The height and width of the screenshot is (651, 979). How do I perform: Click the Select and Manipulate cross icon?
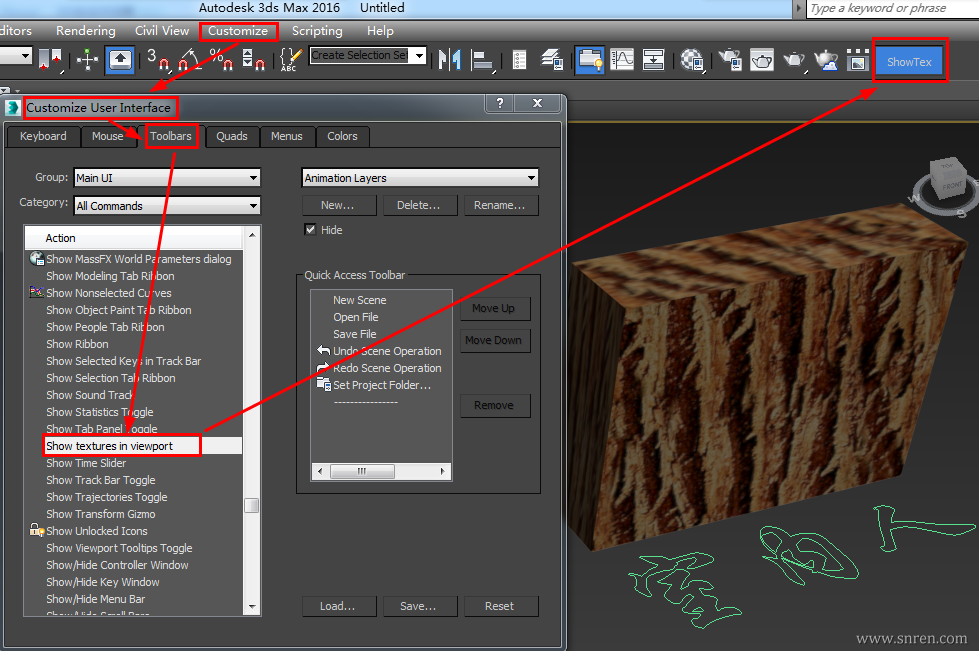point(87,60)
